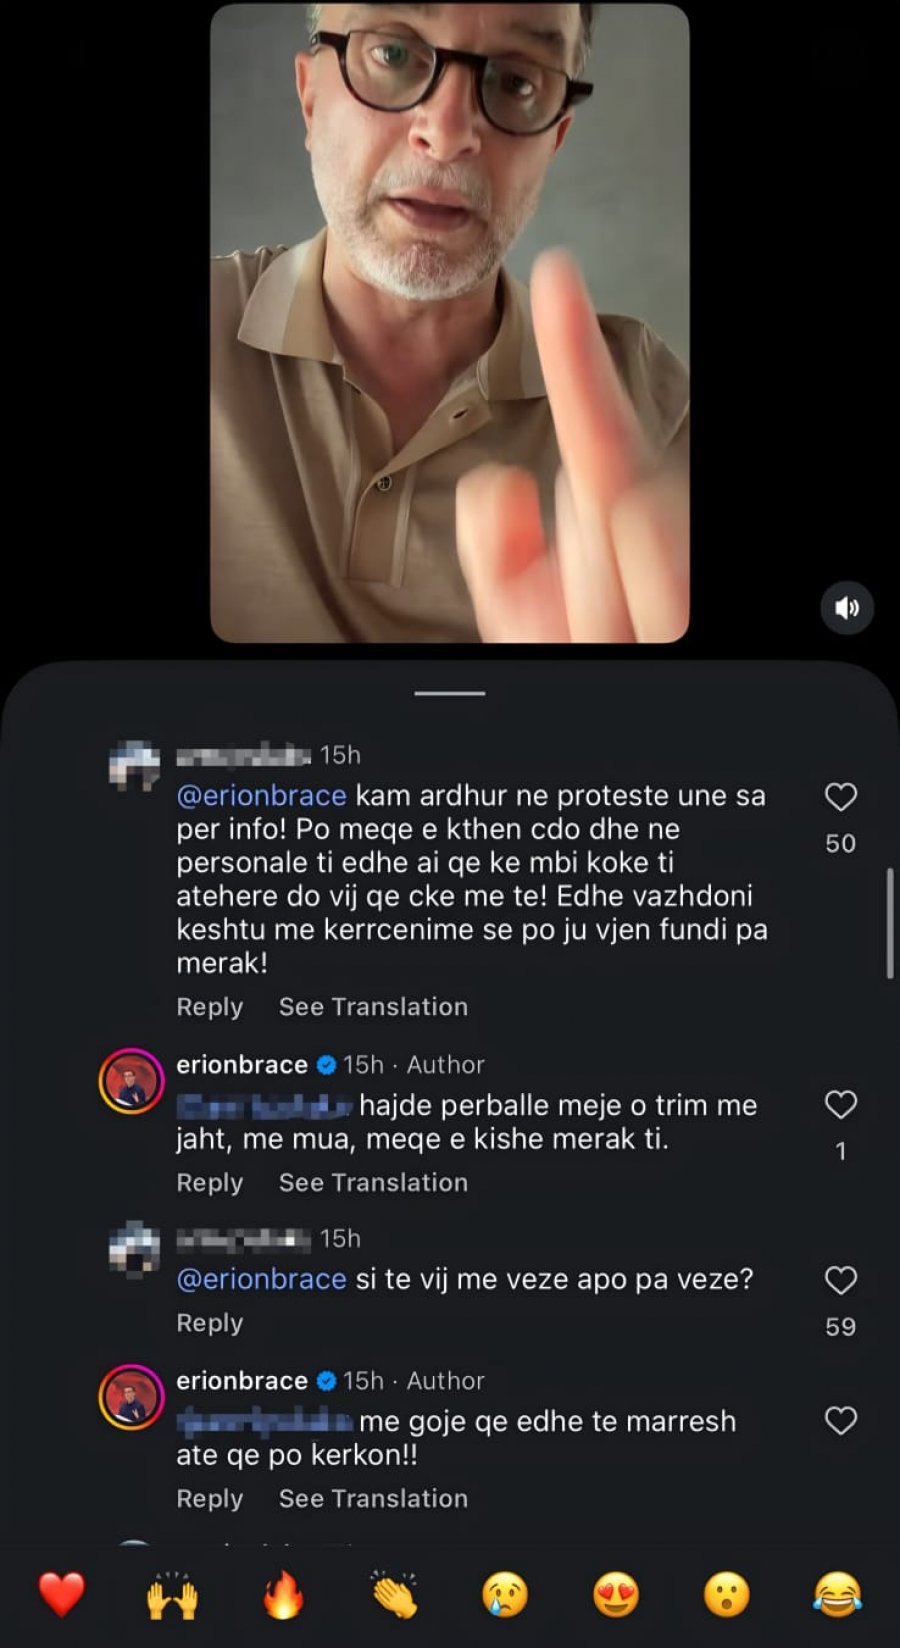The height and width of the screenshot is (1648, 900).
Task: Send the raised hands emoji reaction
Action: point(173,1594)
